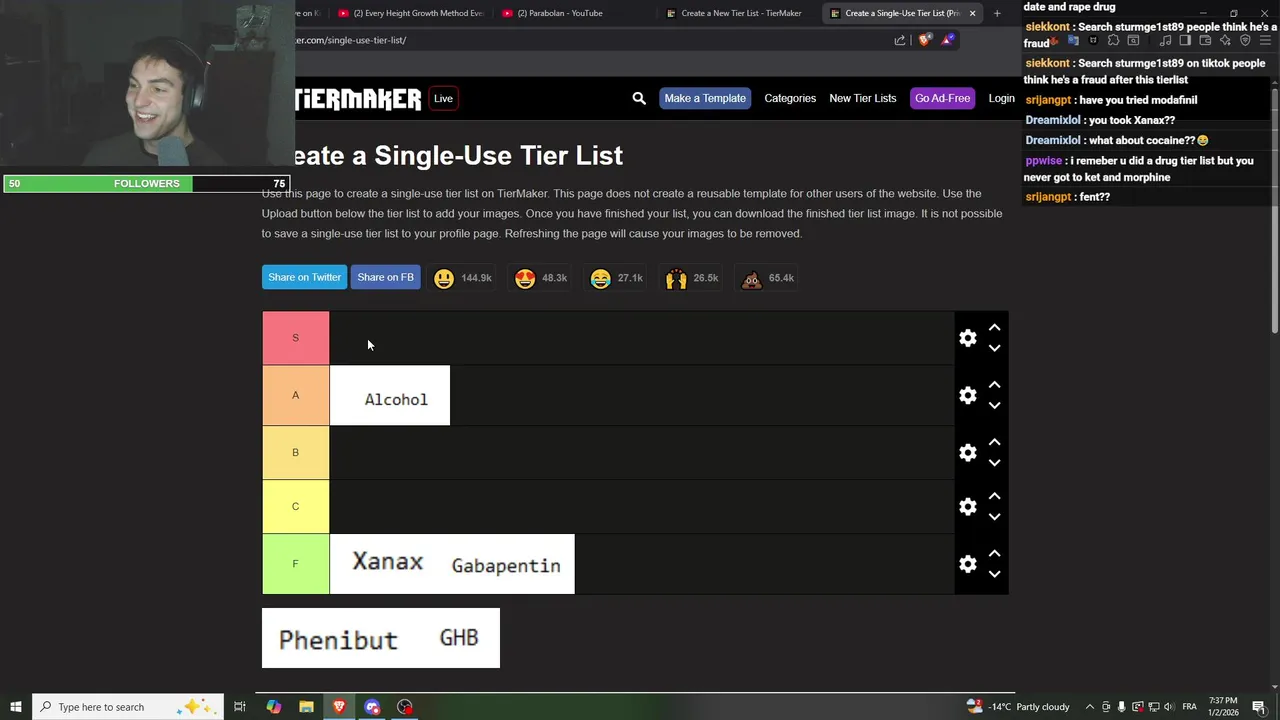Click the green F tier label
The width and height of the screenshot is (1280, 720).
click(x=295, y=564)
